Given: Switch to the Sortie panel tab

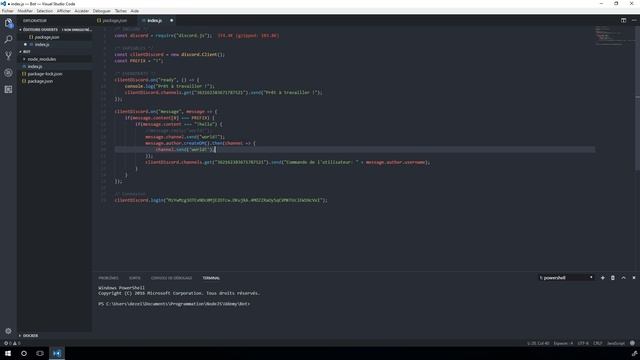Looking at the screenshot, I should (135, 278).
